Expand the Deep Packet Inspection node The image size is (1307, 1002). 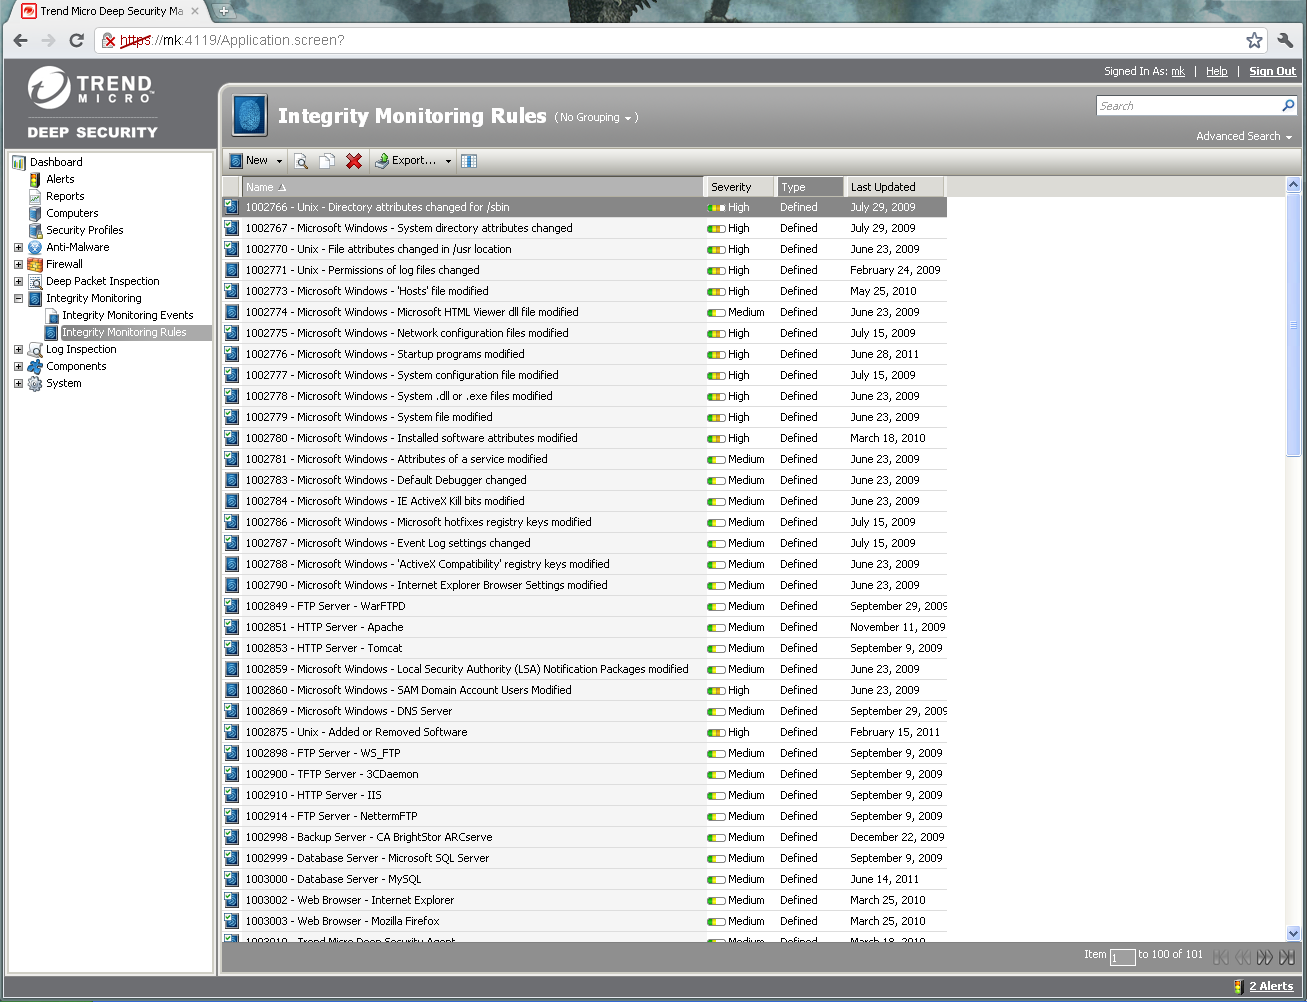tap(18, 281)
